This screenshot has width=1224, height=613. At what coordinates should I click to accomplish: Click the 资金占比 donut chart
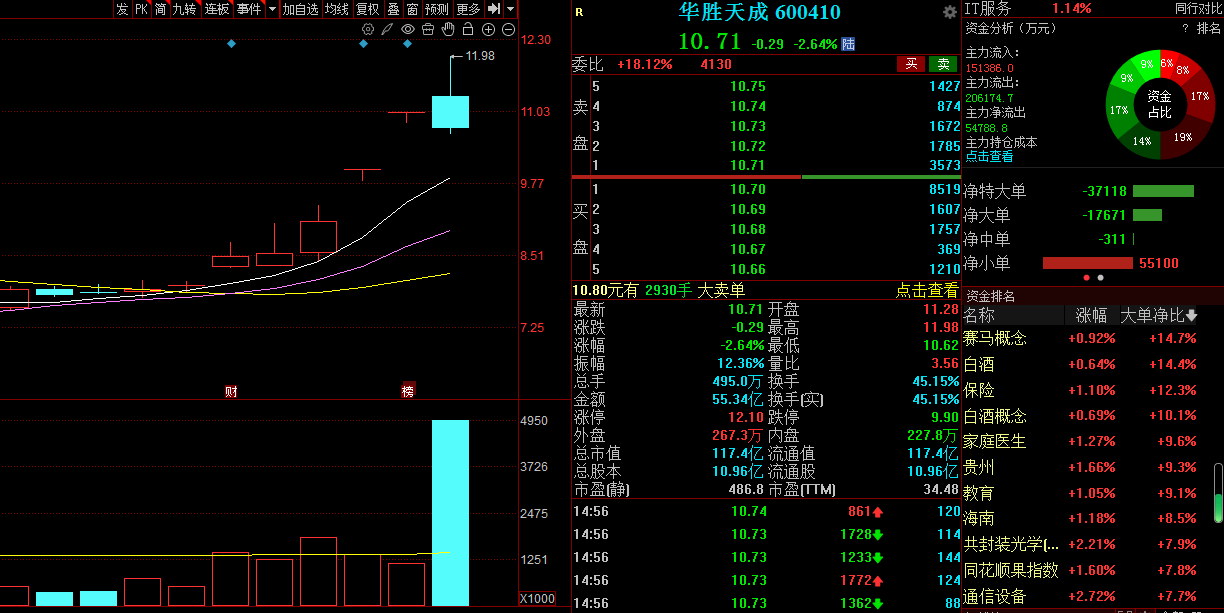1159,104
